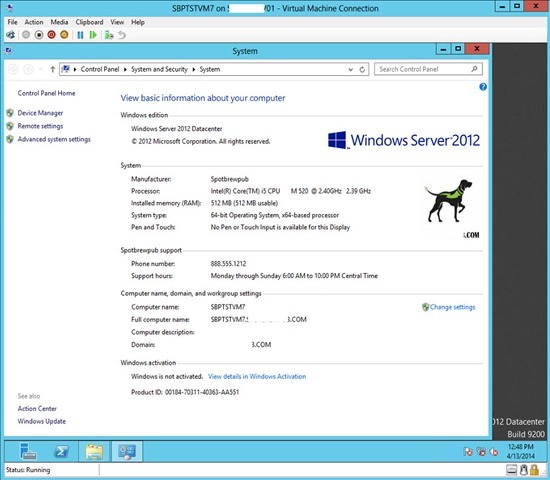550x480 pixels.
Task: Open the Media menu
Action: pyautogui.click(x=59, y=22)
